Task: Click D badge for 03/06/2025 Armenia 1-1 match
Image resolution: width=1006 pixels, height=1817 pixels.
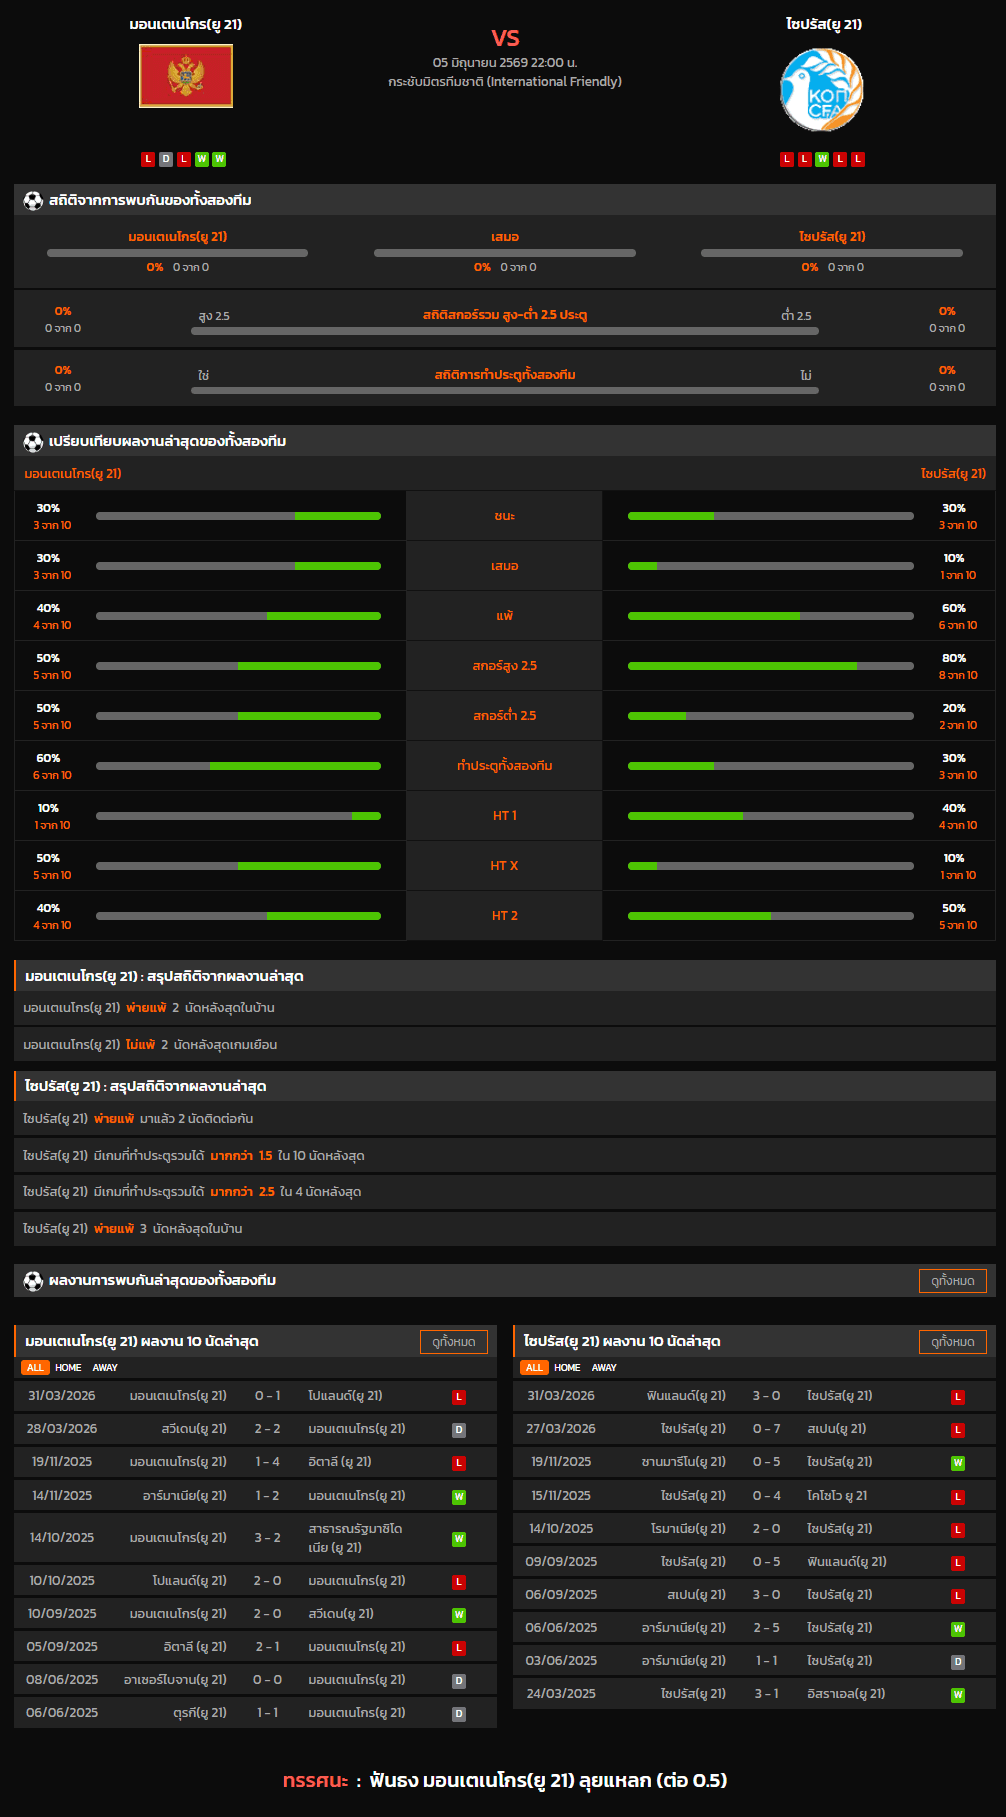Action: pyautogui.click(x=958, y=1662)
